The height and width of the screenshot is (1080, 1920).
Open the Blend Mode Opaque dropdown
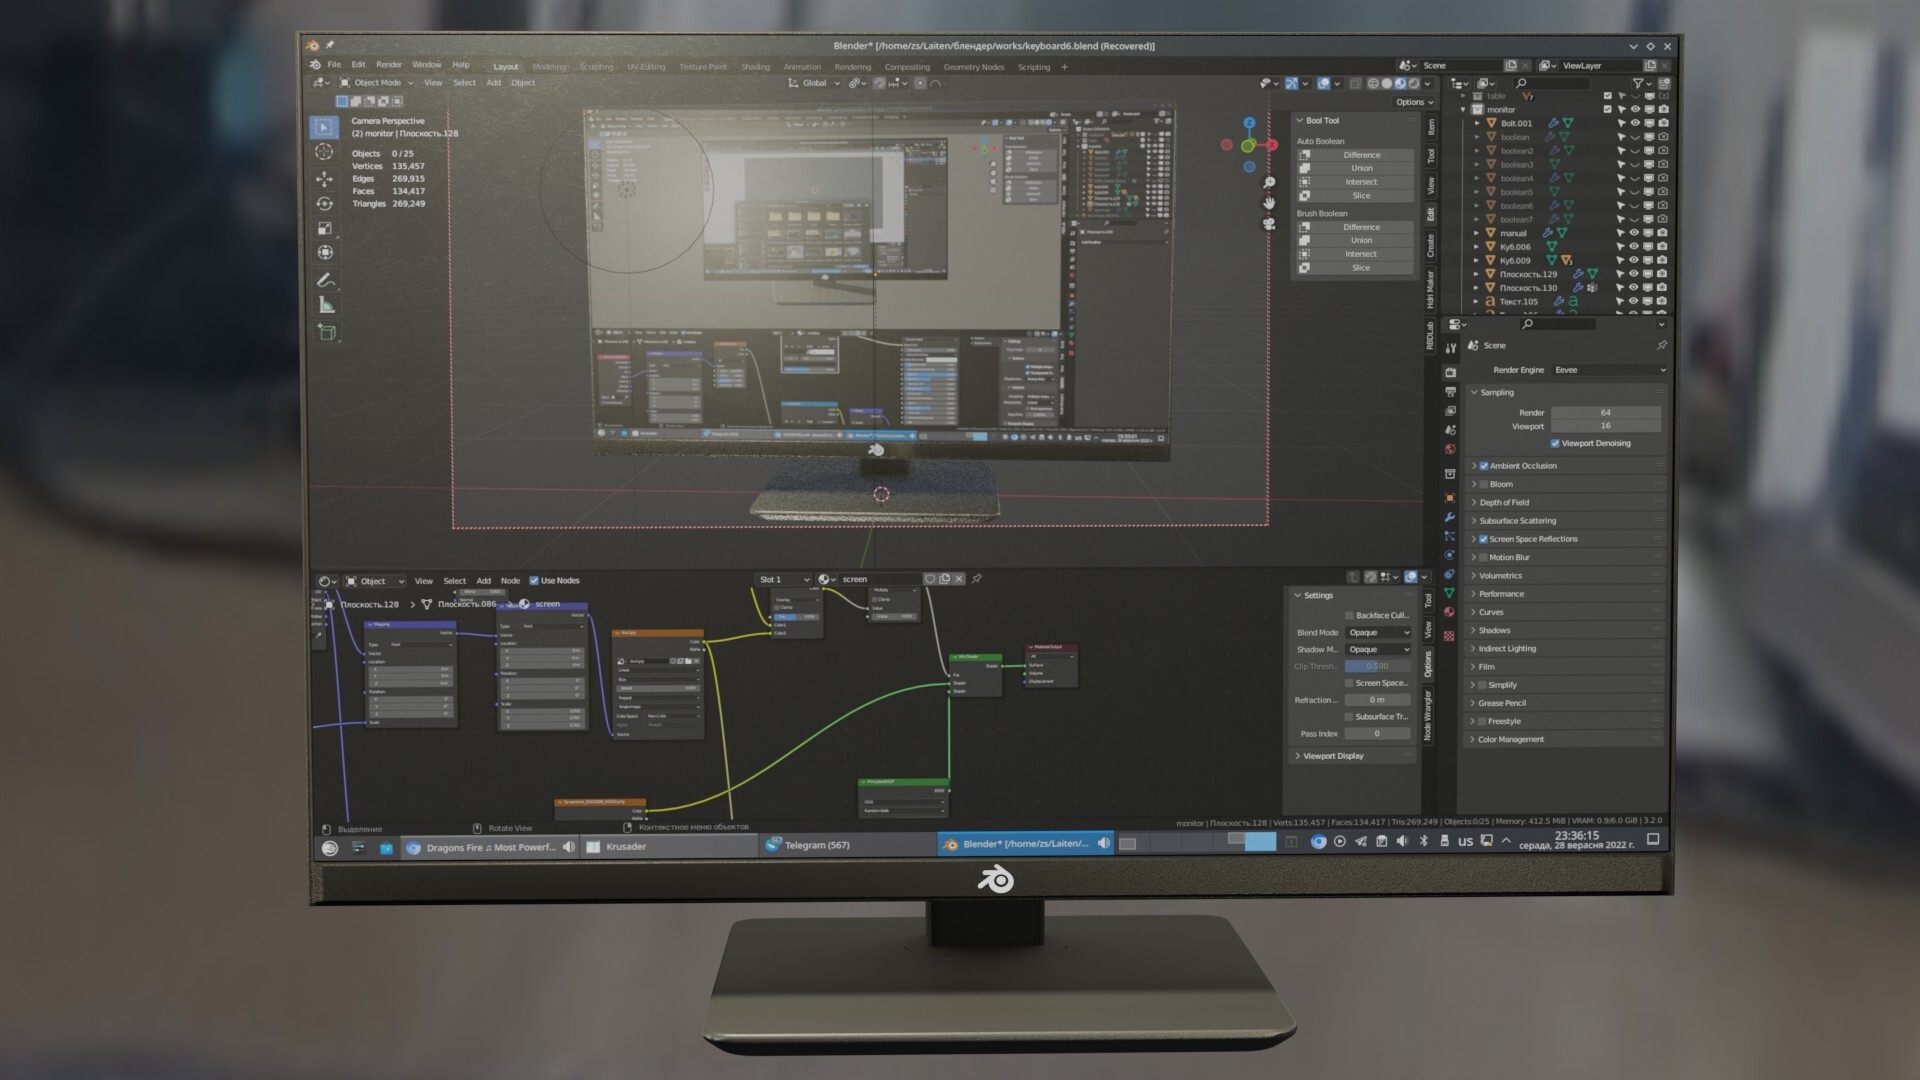[x=1378, y=632]
